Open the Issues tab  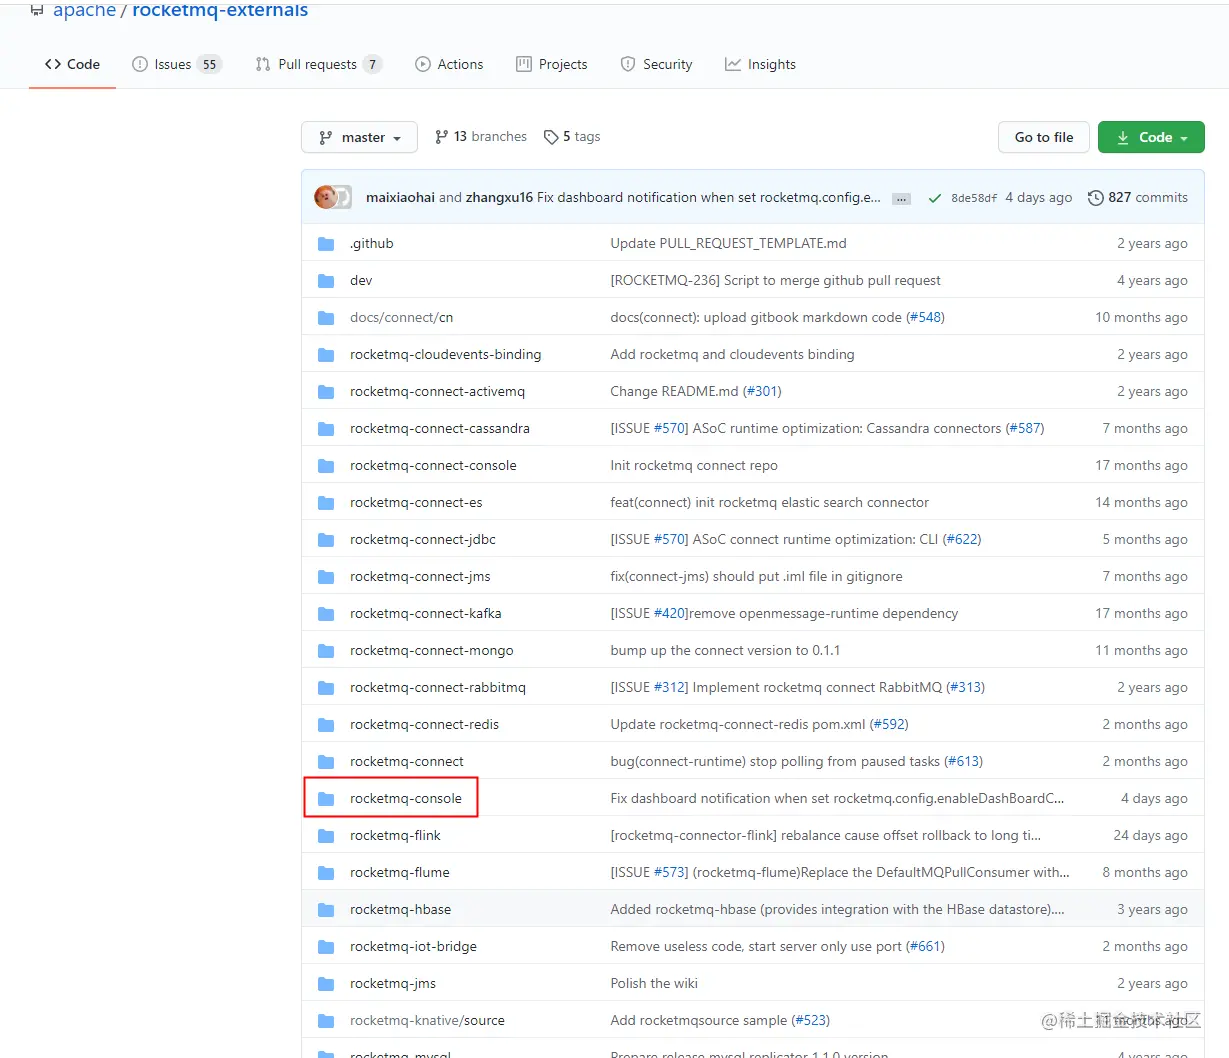176,64
